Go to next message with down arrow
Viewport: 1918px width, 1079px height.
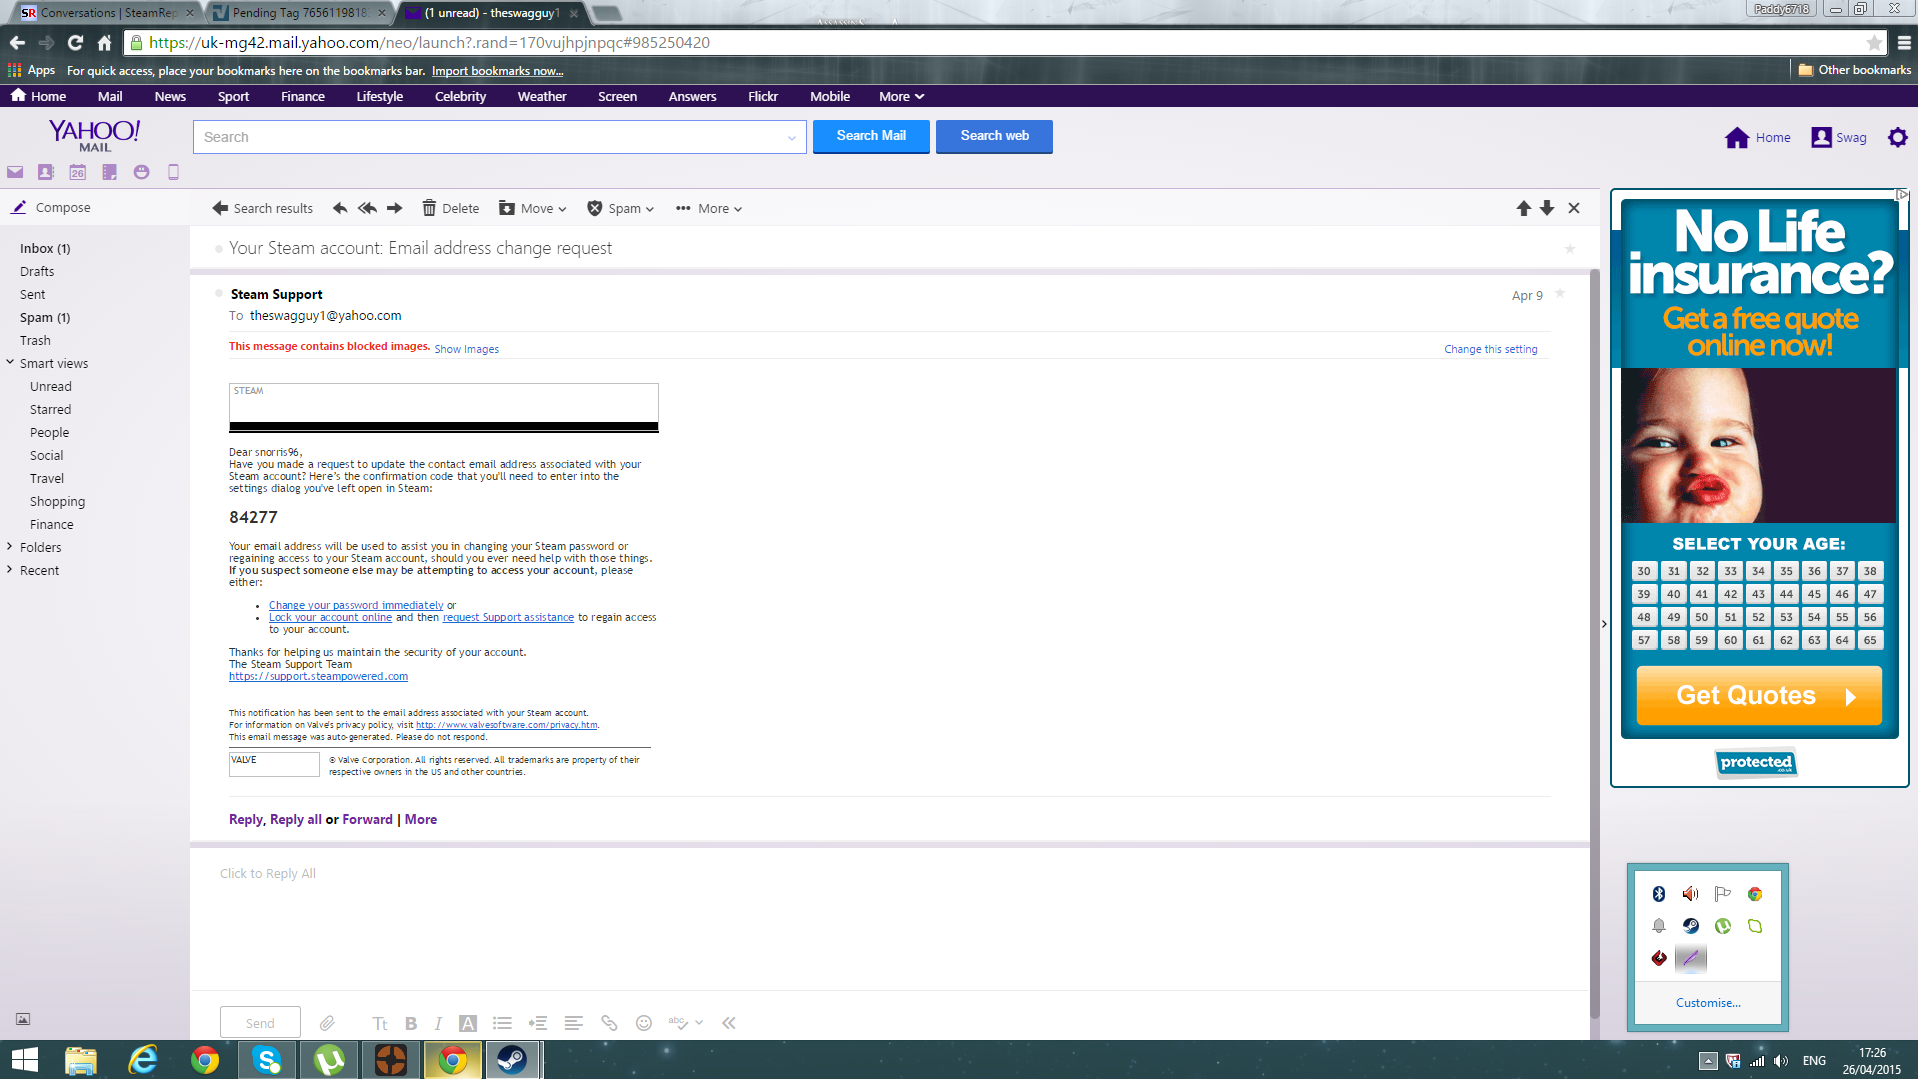[x=1547, y=208]
